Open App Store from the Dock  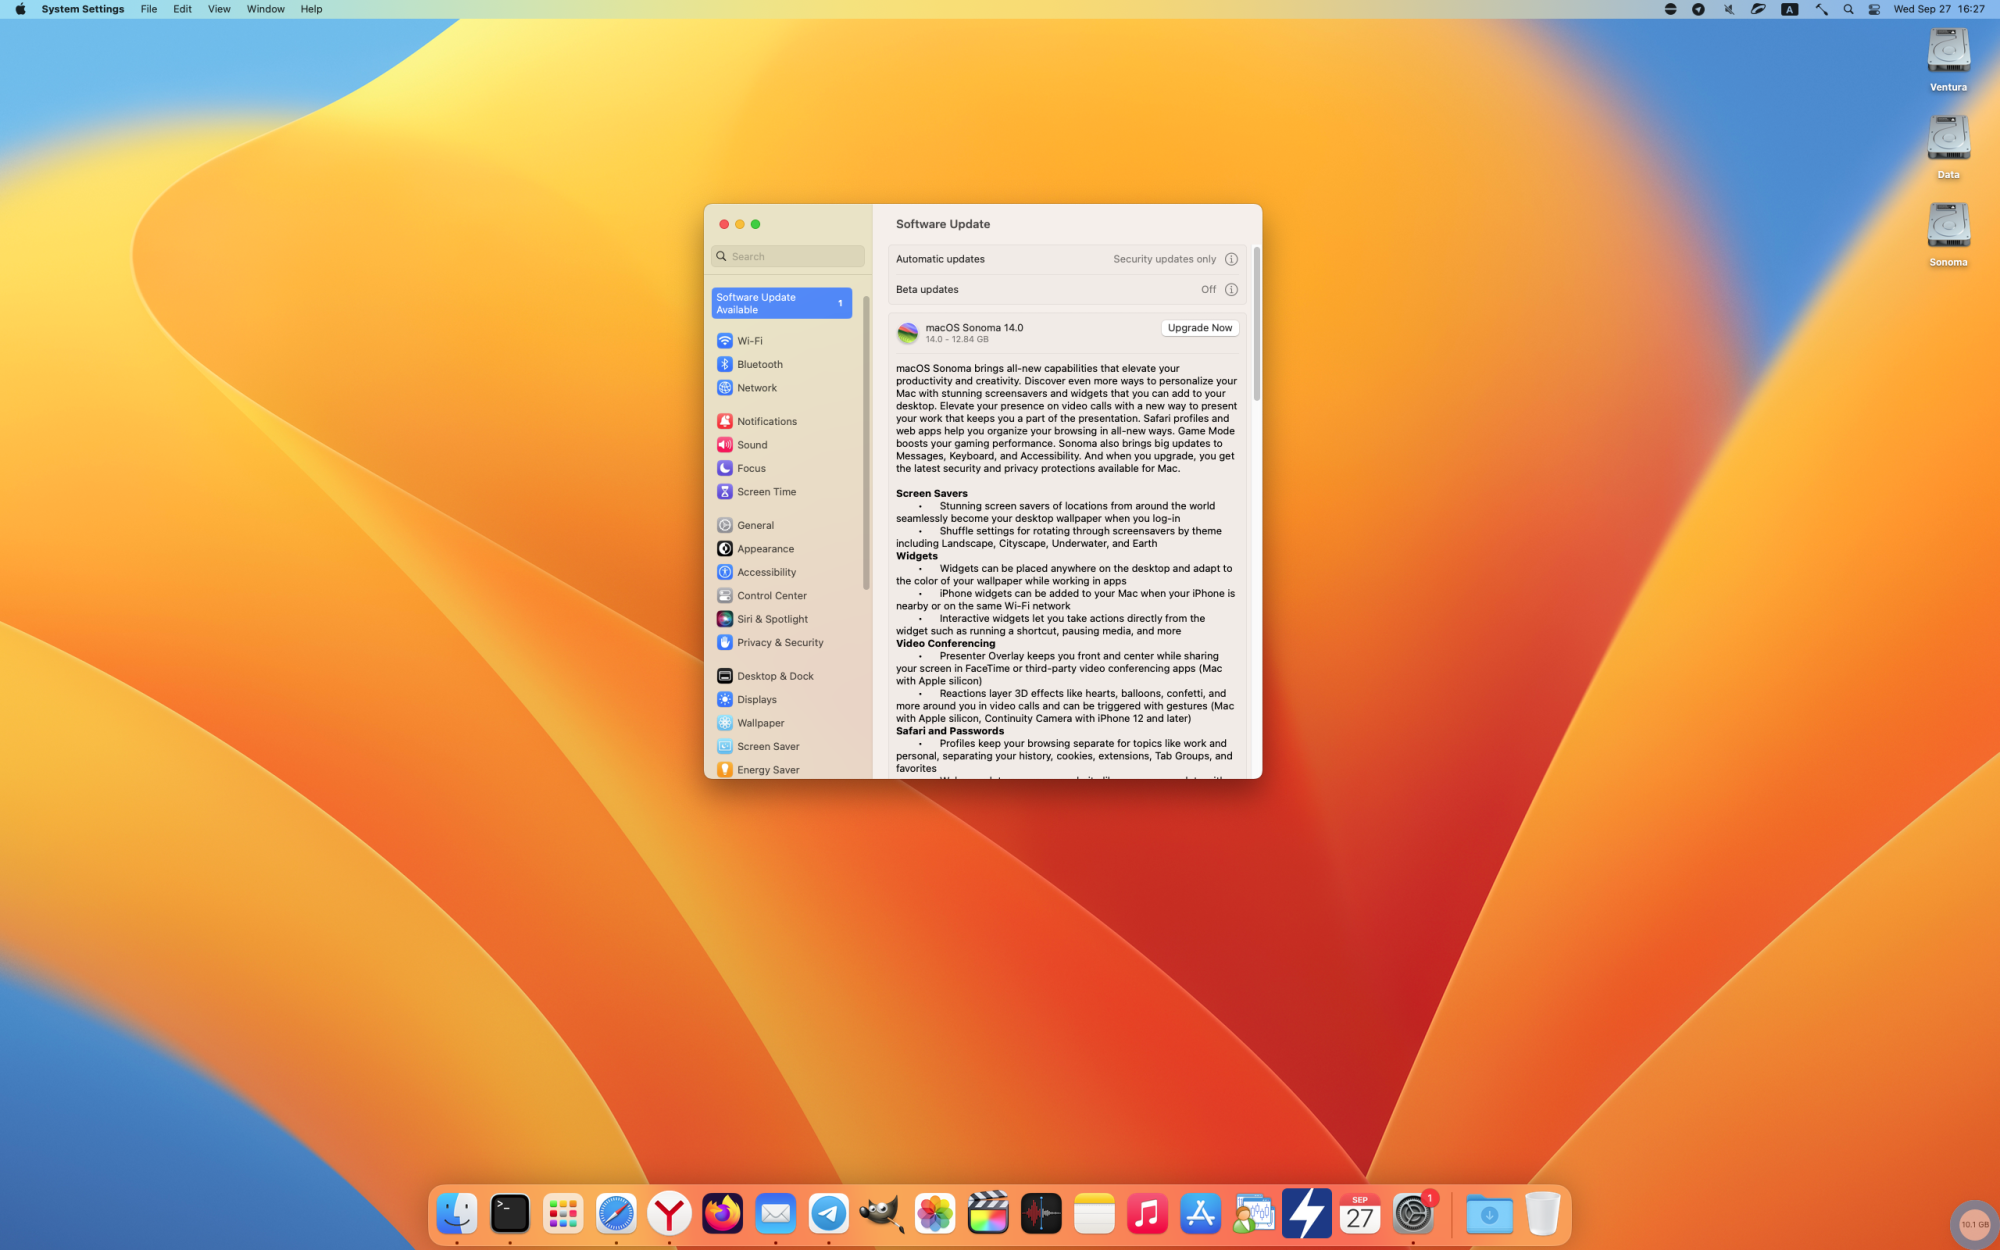click(1200, 1214)
